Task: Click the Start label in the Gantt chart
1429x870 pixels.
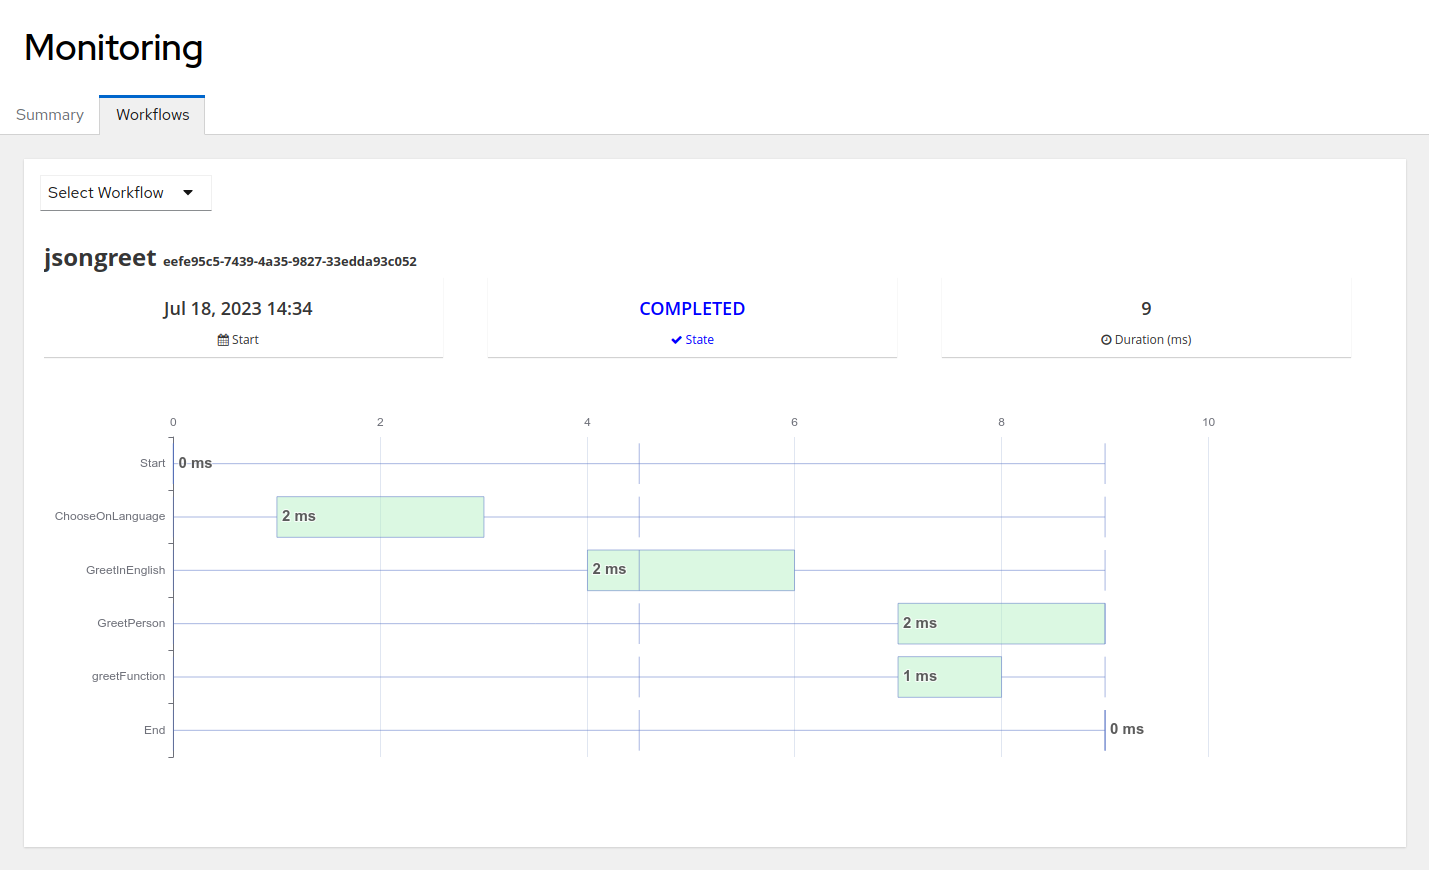Action: coord(152,463)
